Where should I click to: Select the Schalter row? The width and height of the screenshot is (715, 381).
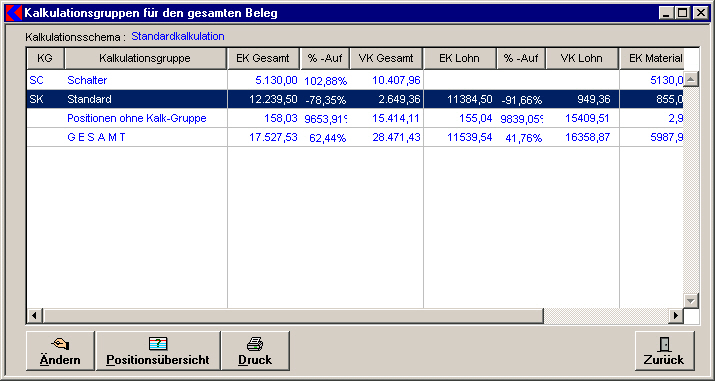click(355, 80)
